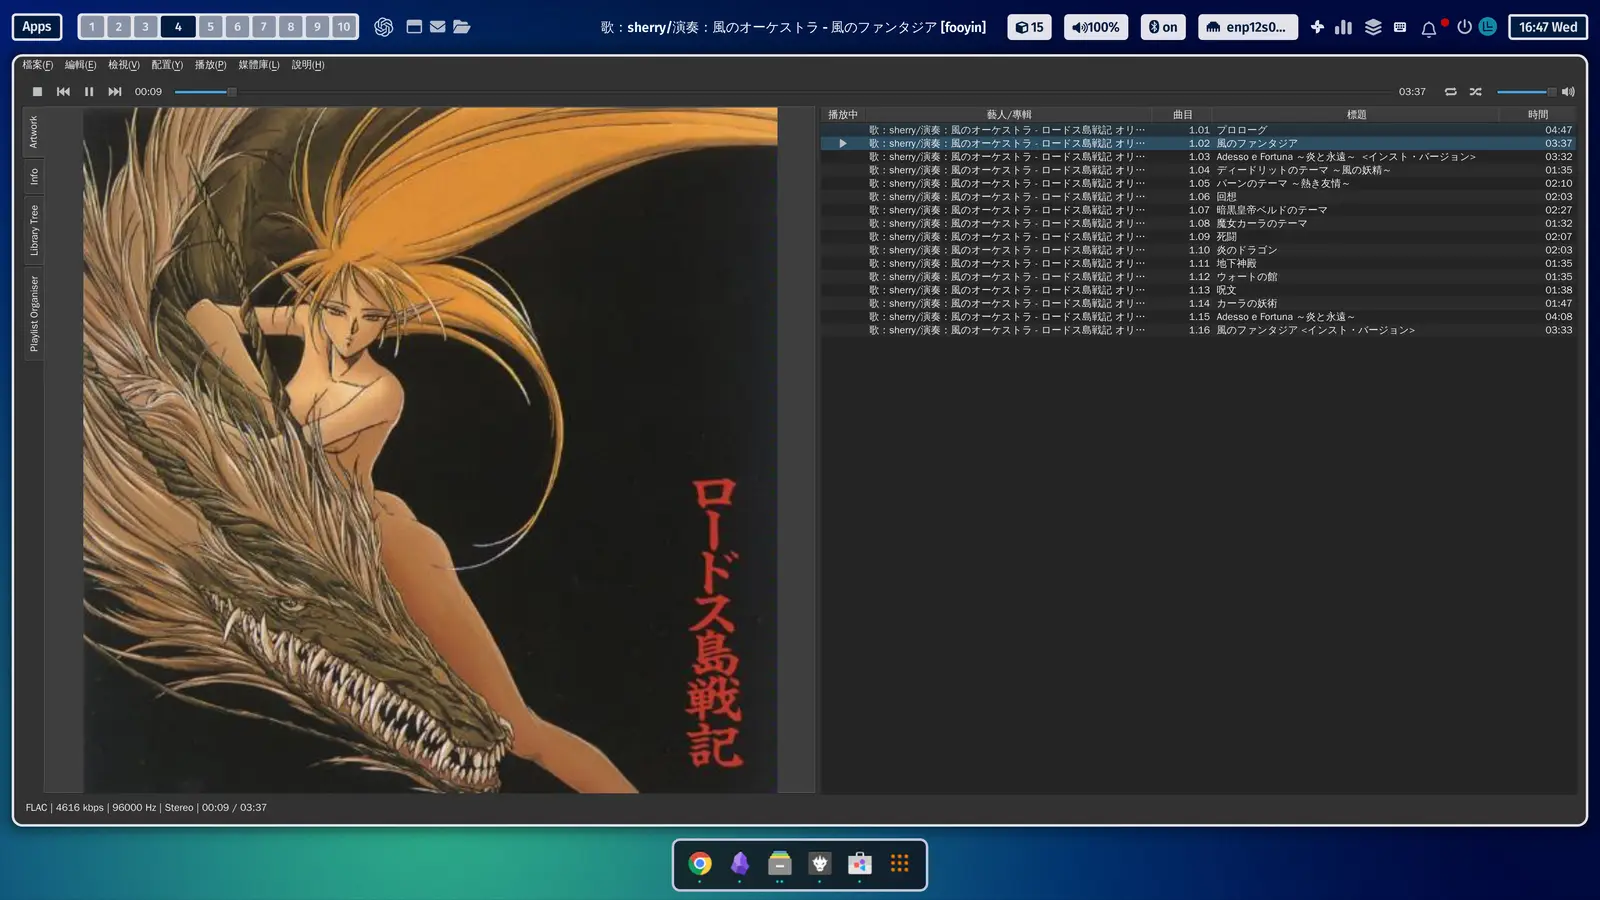Viewport: 1600px width, 900px height.
Task: Skip to the previous track
Action: click(63, 91)
